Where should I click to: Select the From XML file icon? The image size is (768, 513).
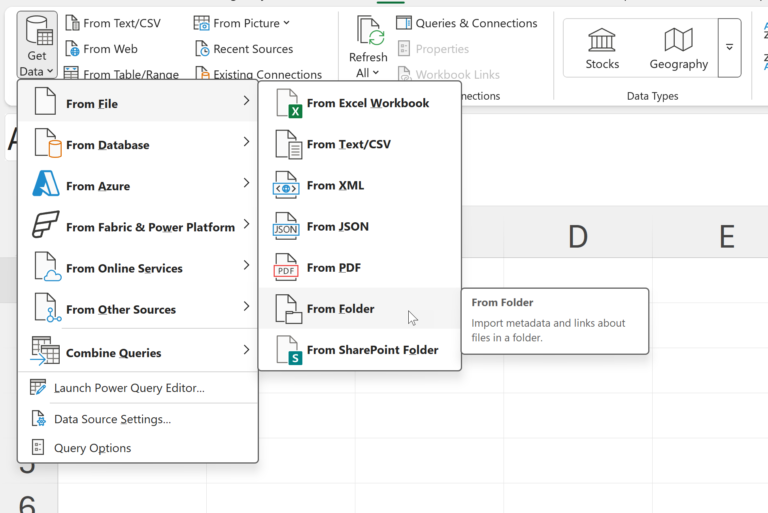[x=288, y=186]
